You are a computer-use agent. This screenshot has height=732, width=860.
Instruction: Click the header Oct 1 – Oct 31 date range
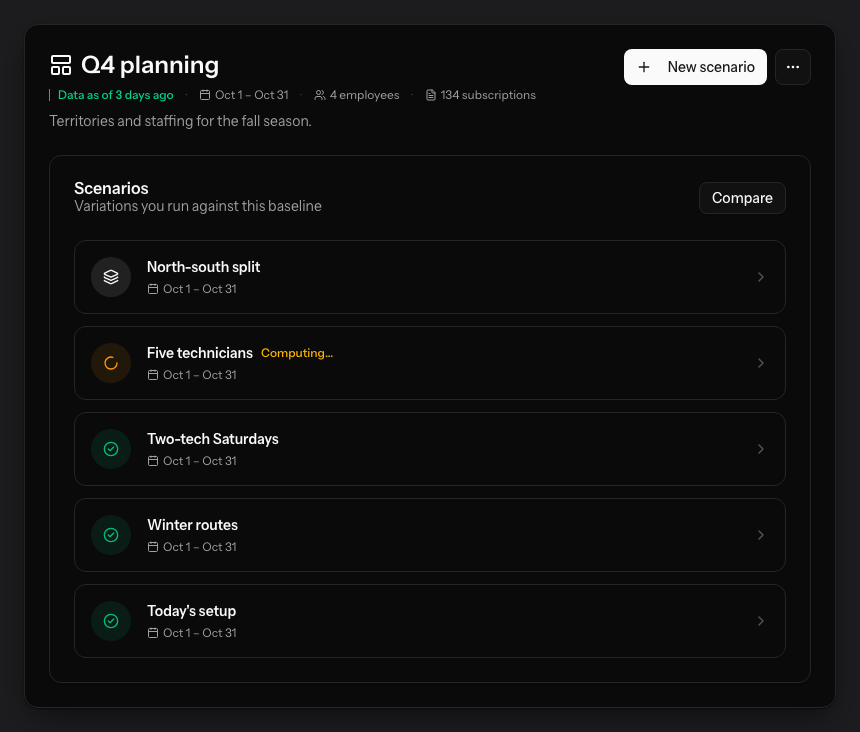coord(252,95)
